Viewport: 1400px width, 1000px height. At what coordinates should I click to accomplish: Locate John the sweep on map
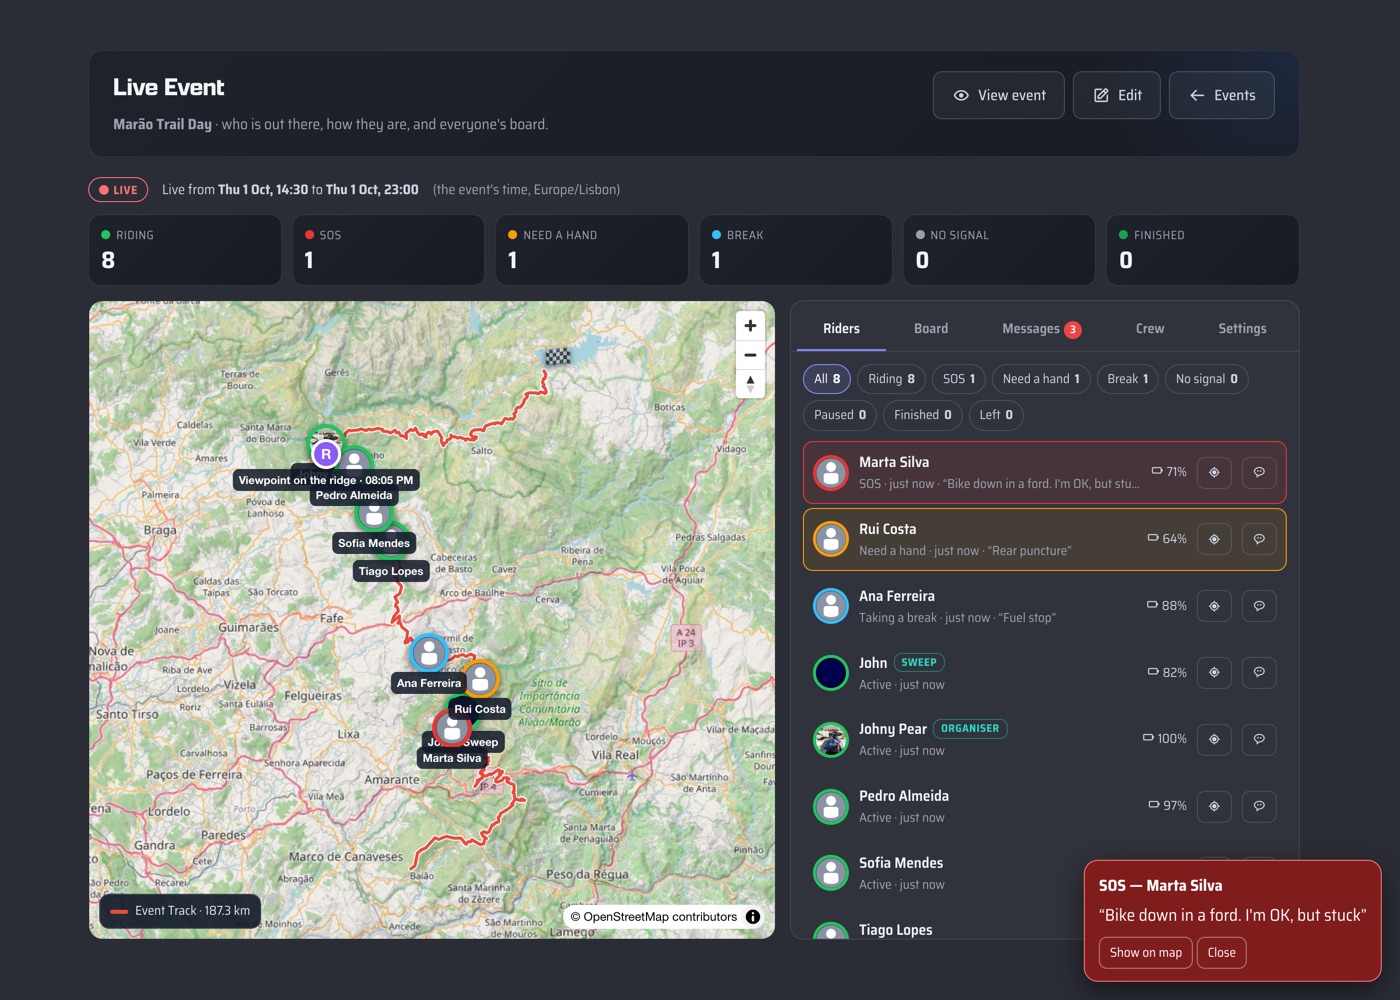(x=1214, y=672)
